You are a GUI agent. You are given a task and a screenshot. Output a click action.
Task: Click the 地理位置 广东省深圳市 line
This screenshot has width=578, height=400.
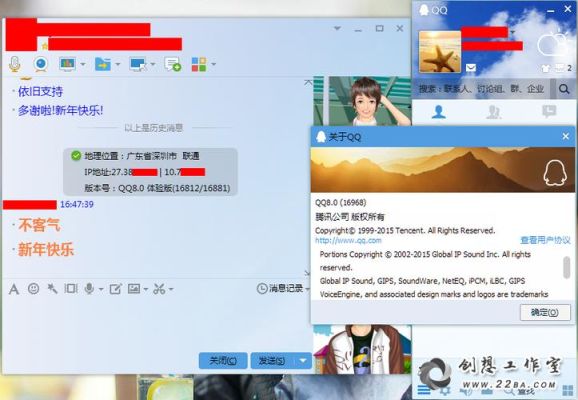click(142, 156)
